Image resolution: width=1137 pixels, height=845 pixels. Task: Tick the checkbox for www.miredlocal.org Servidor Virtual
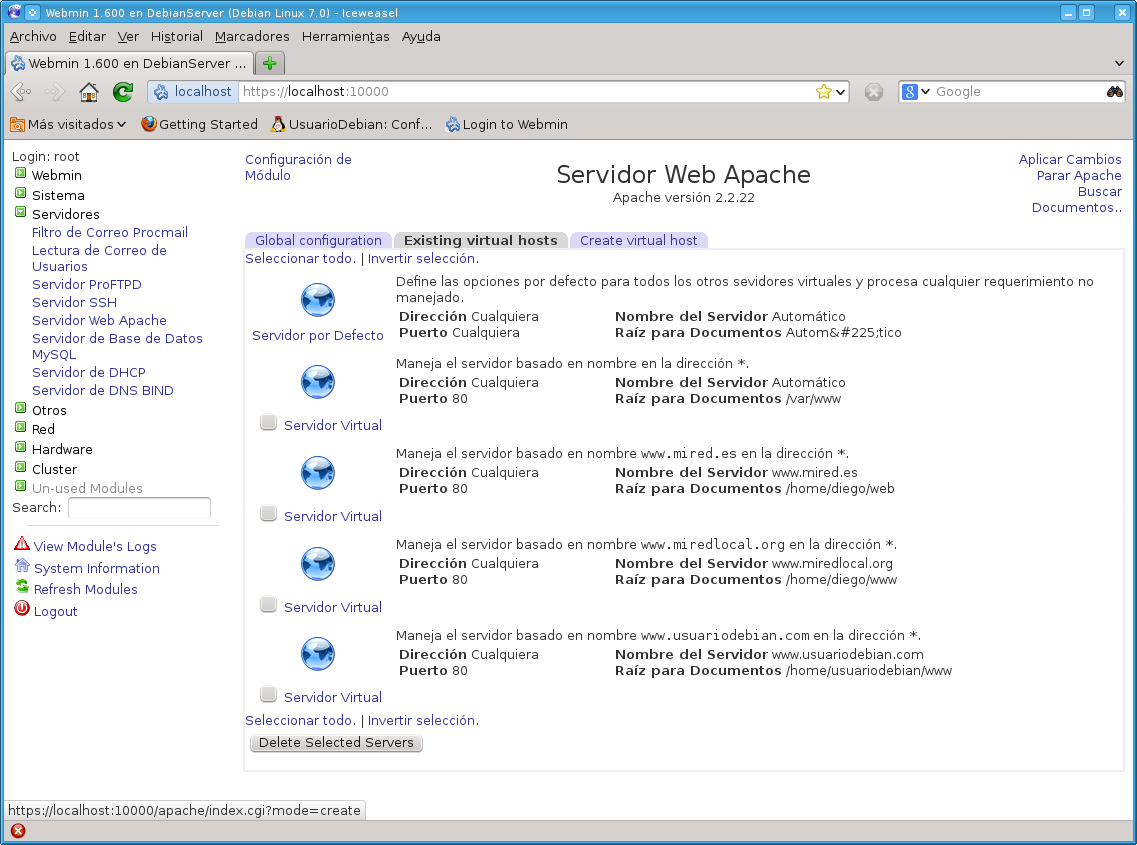(x=268, y=604)
